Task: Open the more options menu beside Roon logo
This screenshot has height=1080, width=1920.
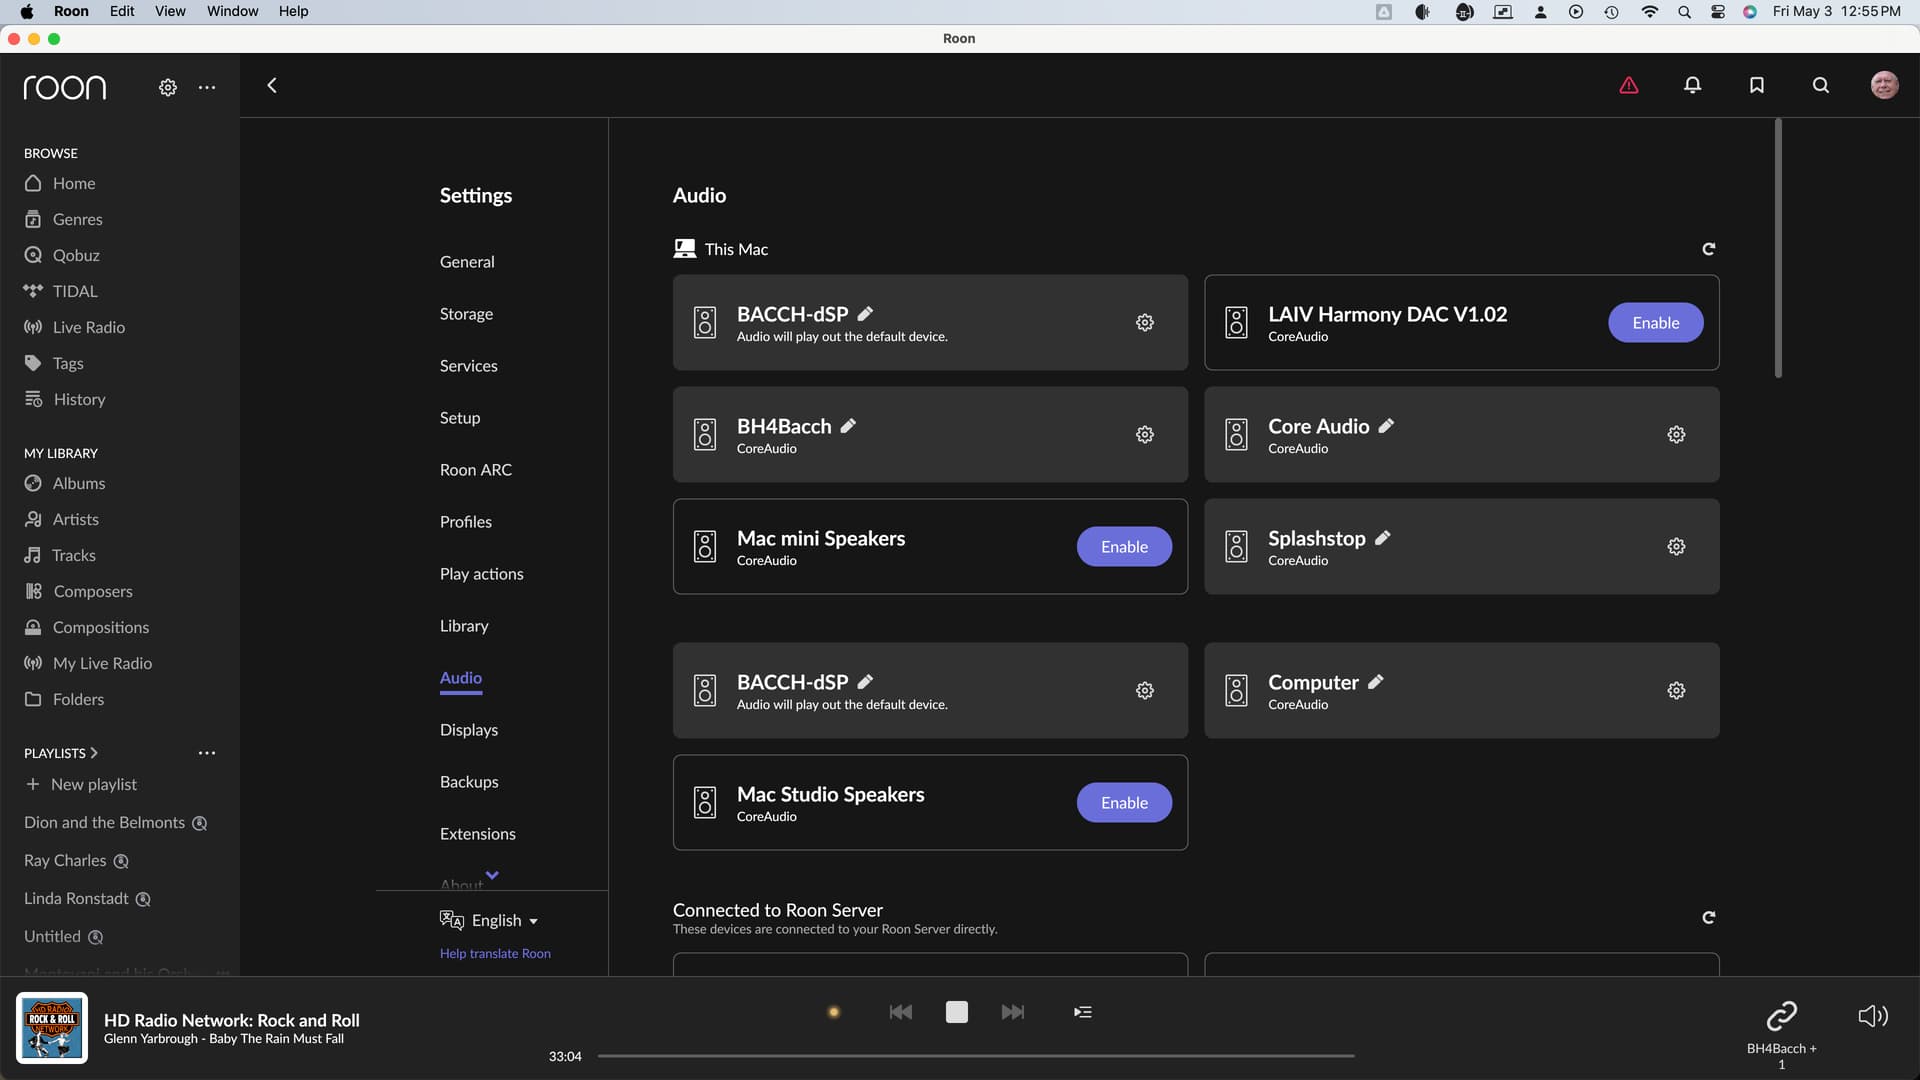Action: (x=207, y=87)
